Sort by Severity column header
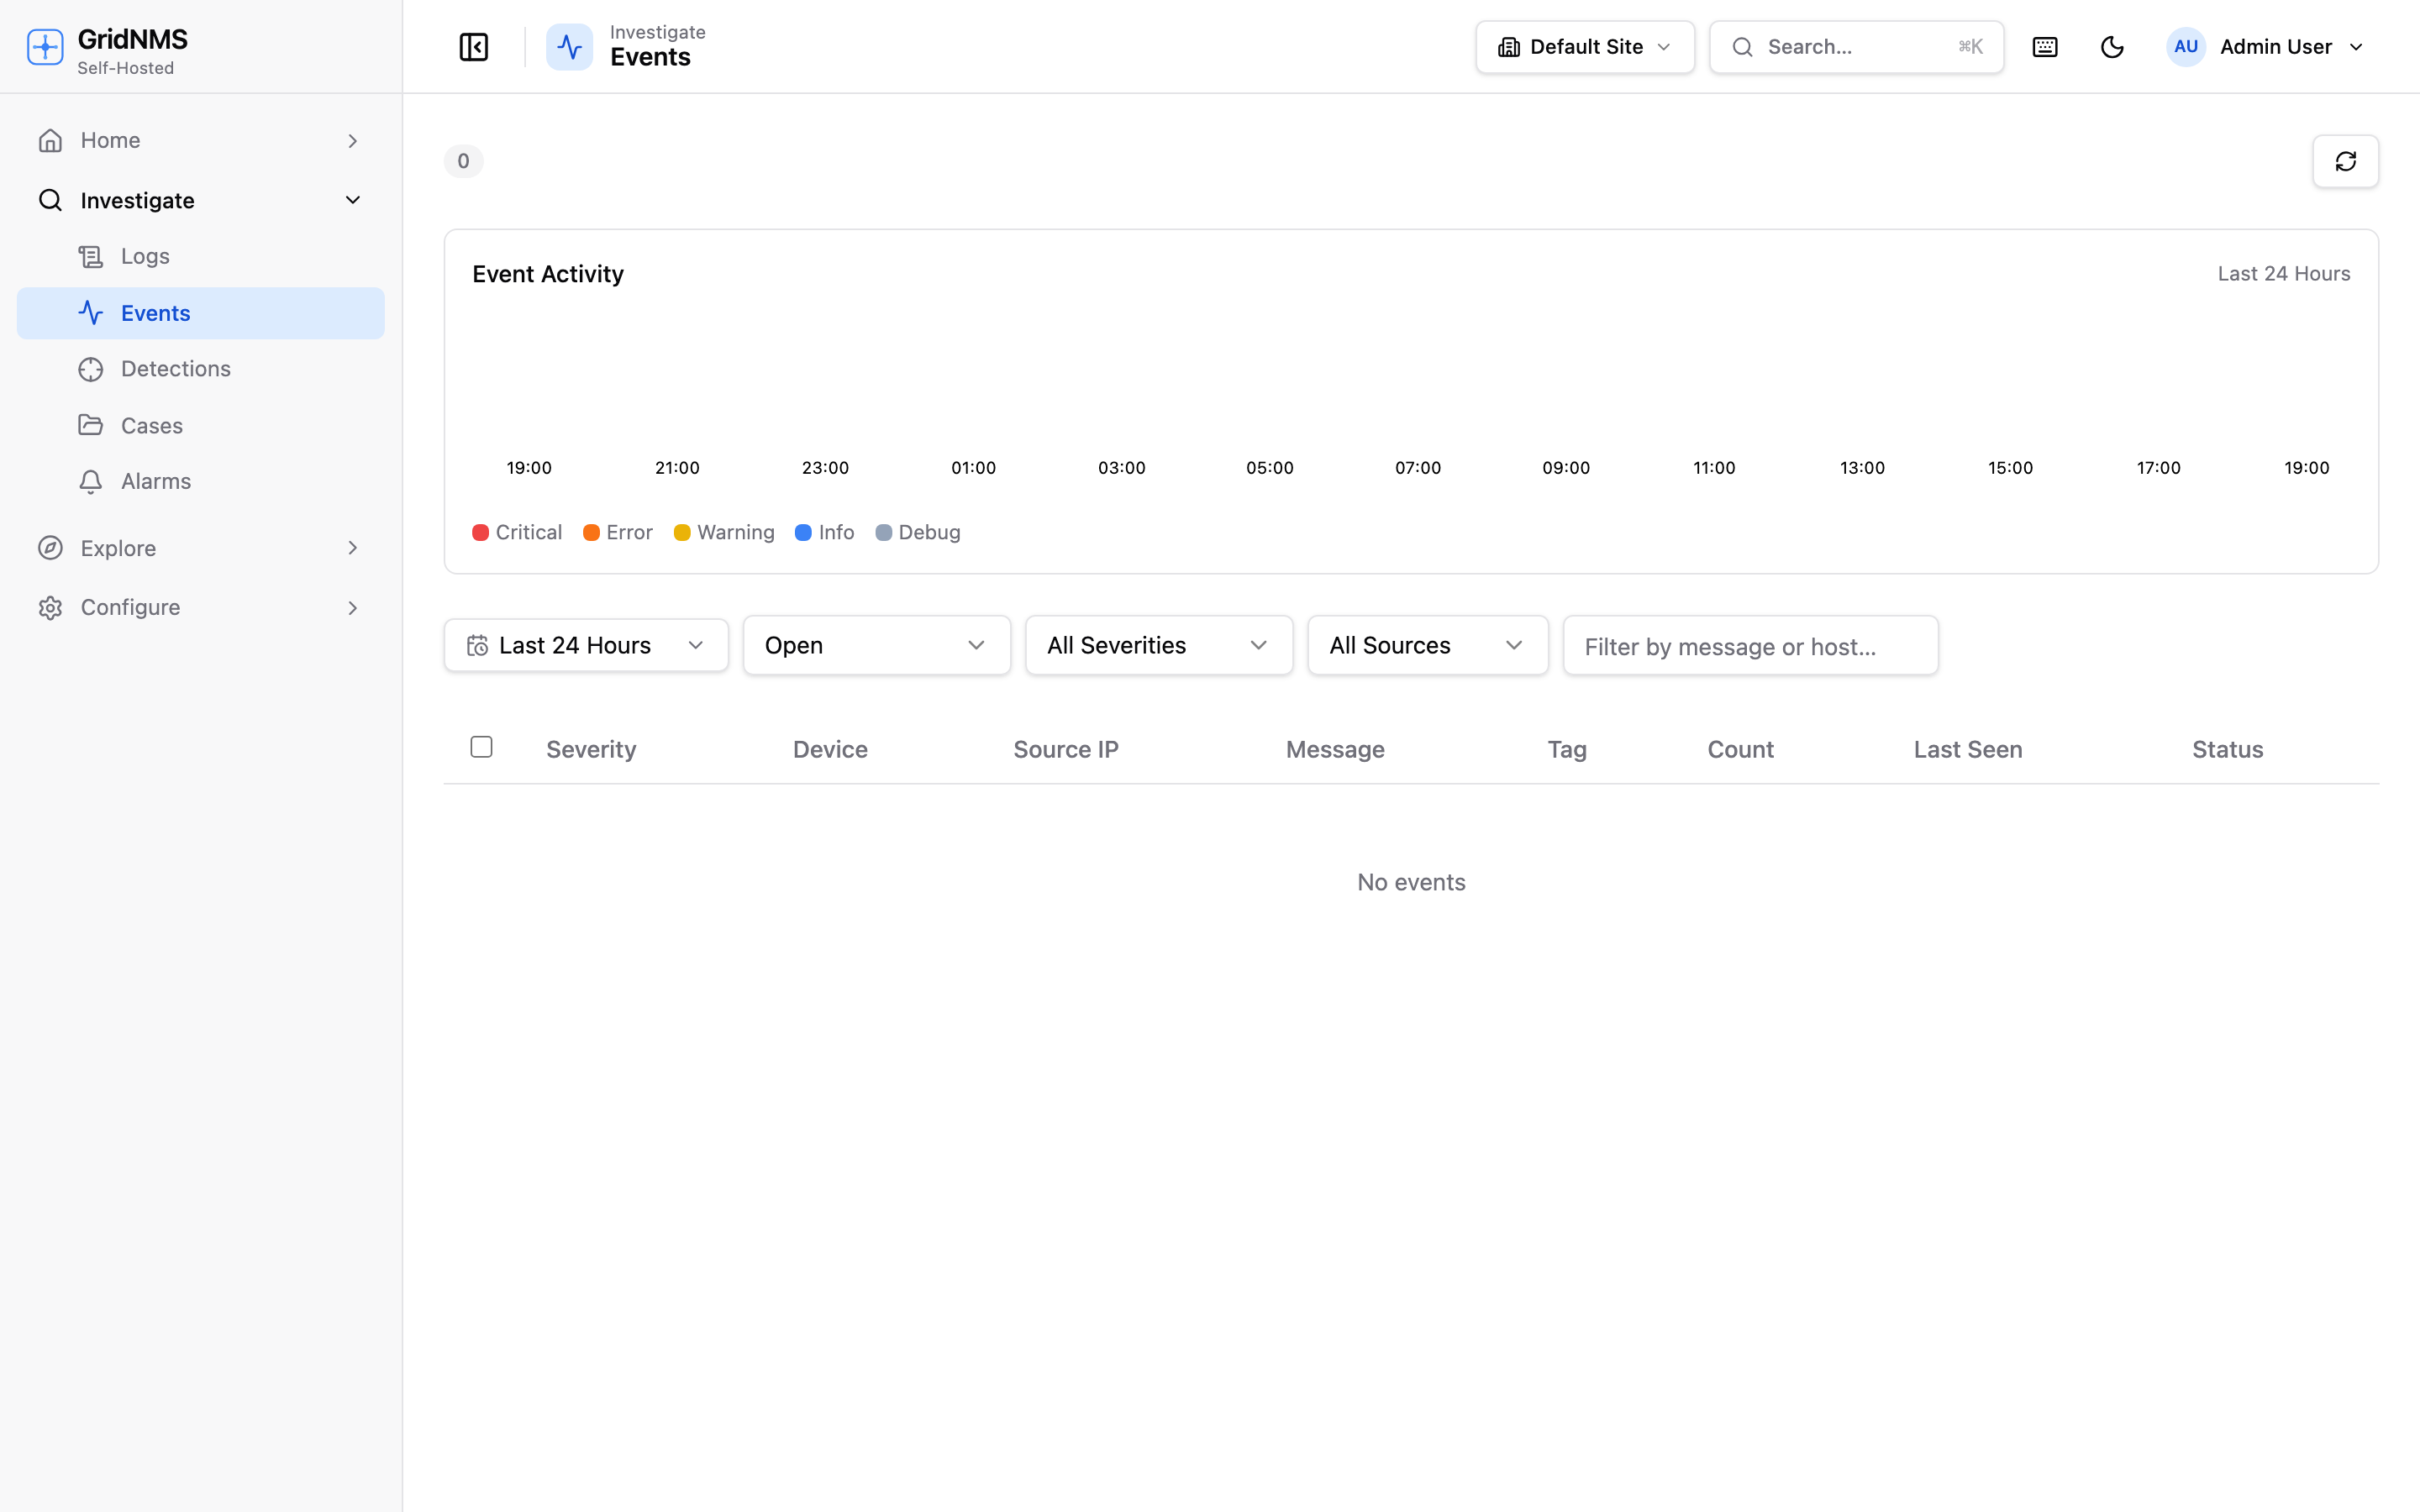 pyautogui.click(x=591, y=750)
